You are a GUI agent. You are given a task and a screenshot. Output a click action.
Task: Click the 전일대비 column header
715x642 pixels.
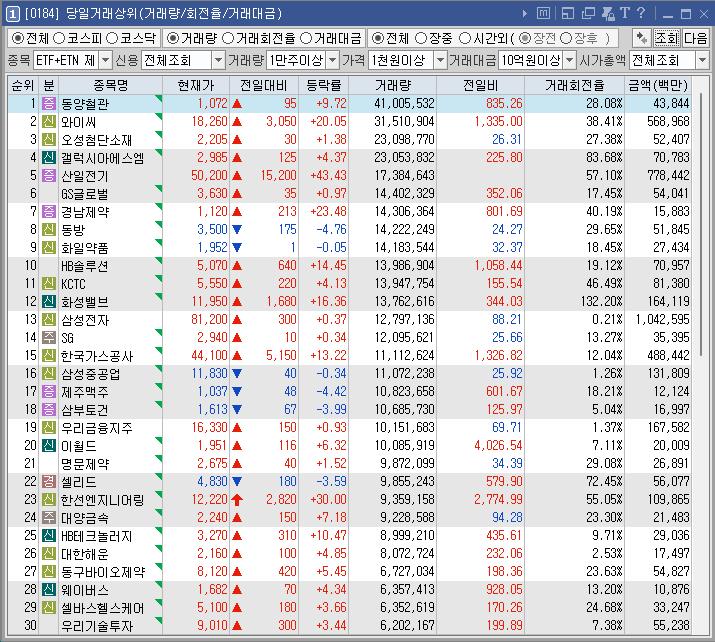(x=264, y=85)
